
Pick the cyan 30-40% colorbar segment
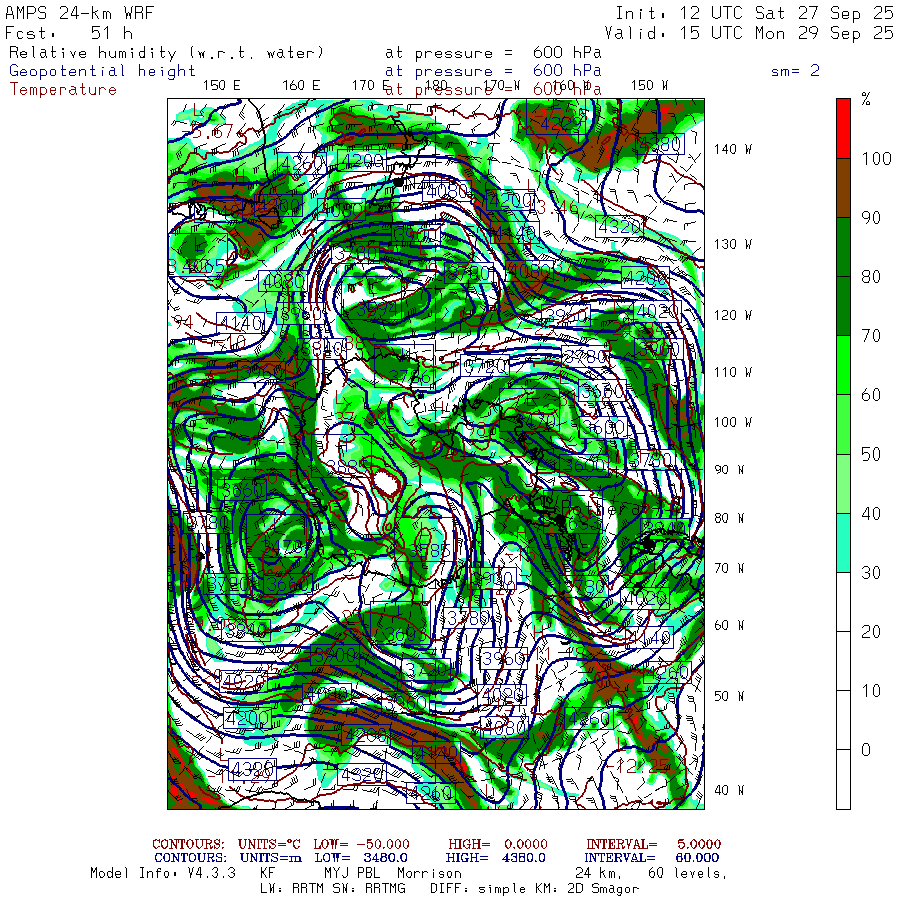pos(843,542)
